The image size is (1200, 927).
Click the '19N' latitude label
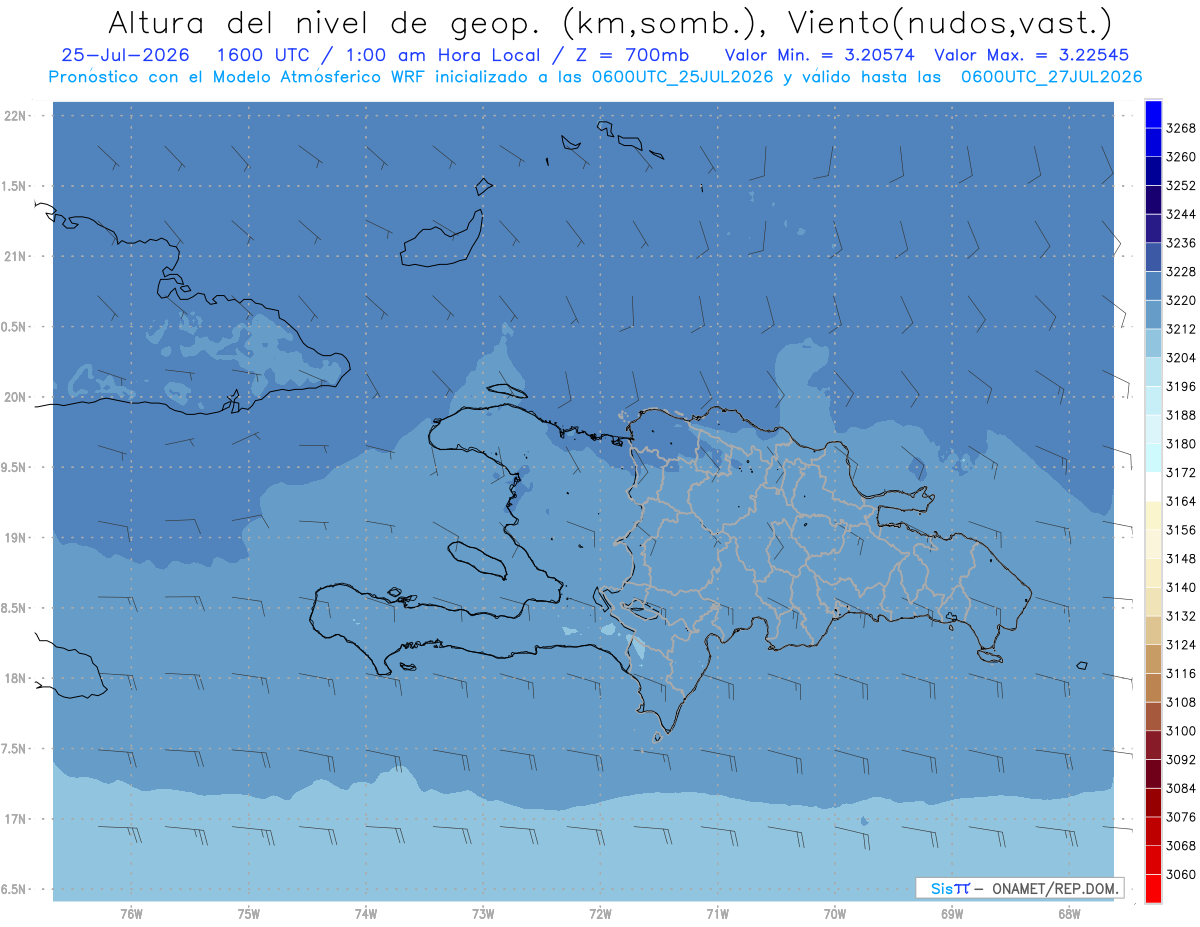click(16, 537)
